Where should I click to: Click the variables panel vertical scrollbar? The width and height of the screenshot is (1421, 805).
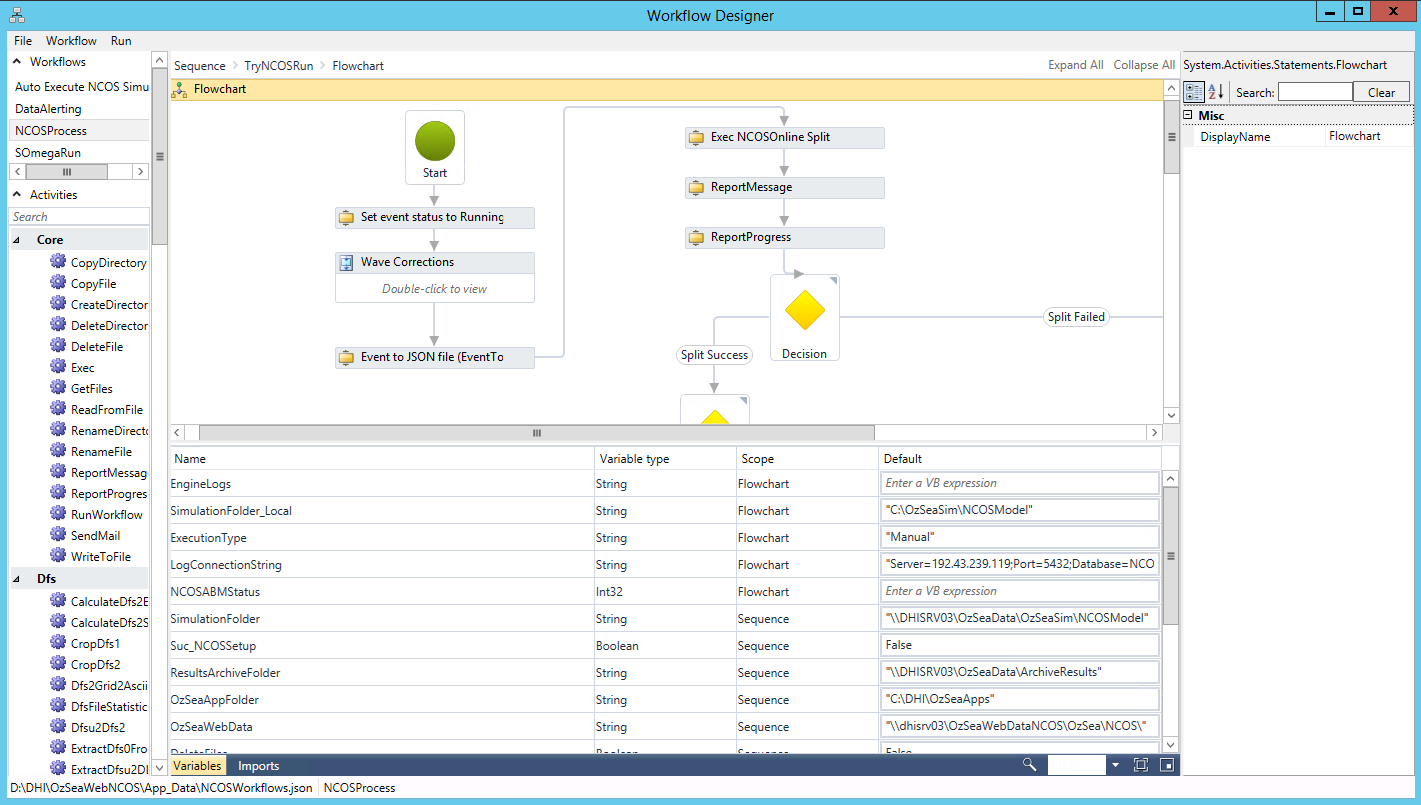1171,557
